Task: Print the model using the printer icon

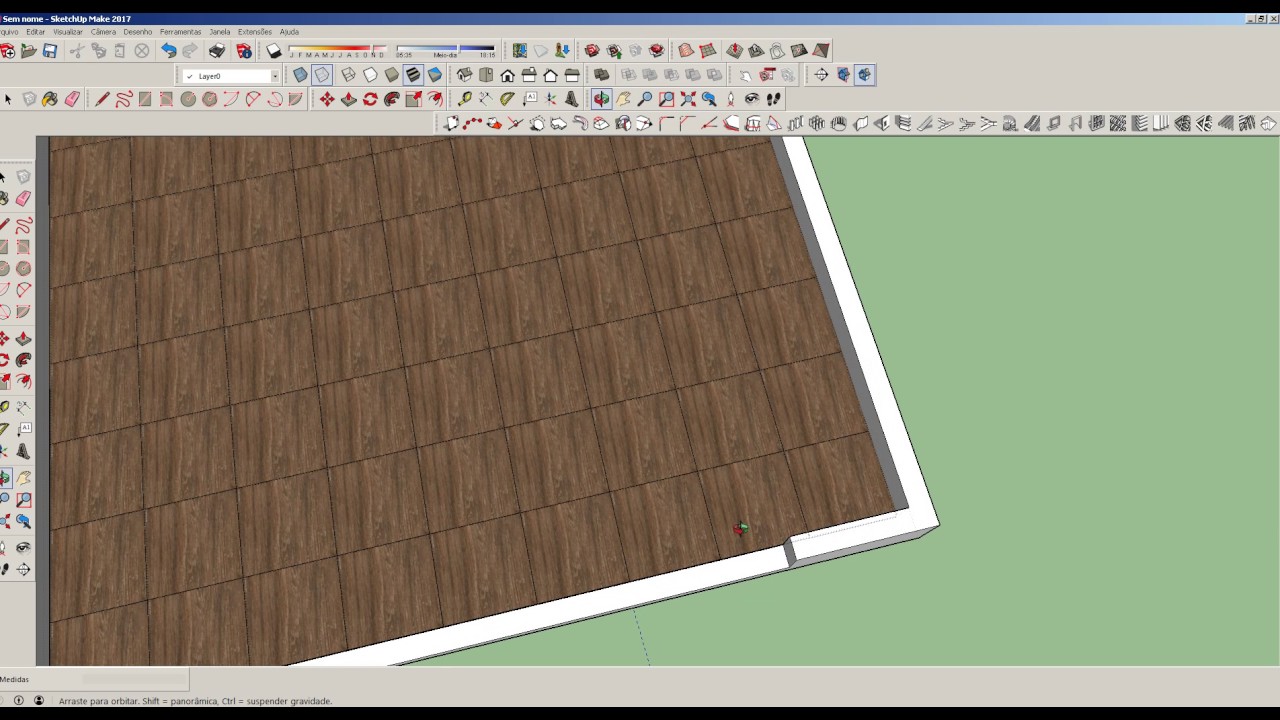Action: [217, 51]
